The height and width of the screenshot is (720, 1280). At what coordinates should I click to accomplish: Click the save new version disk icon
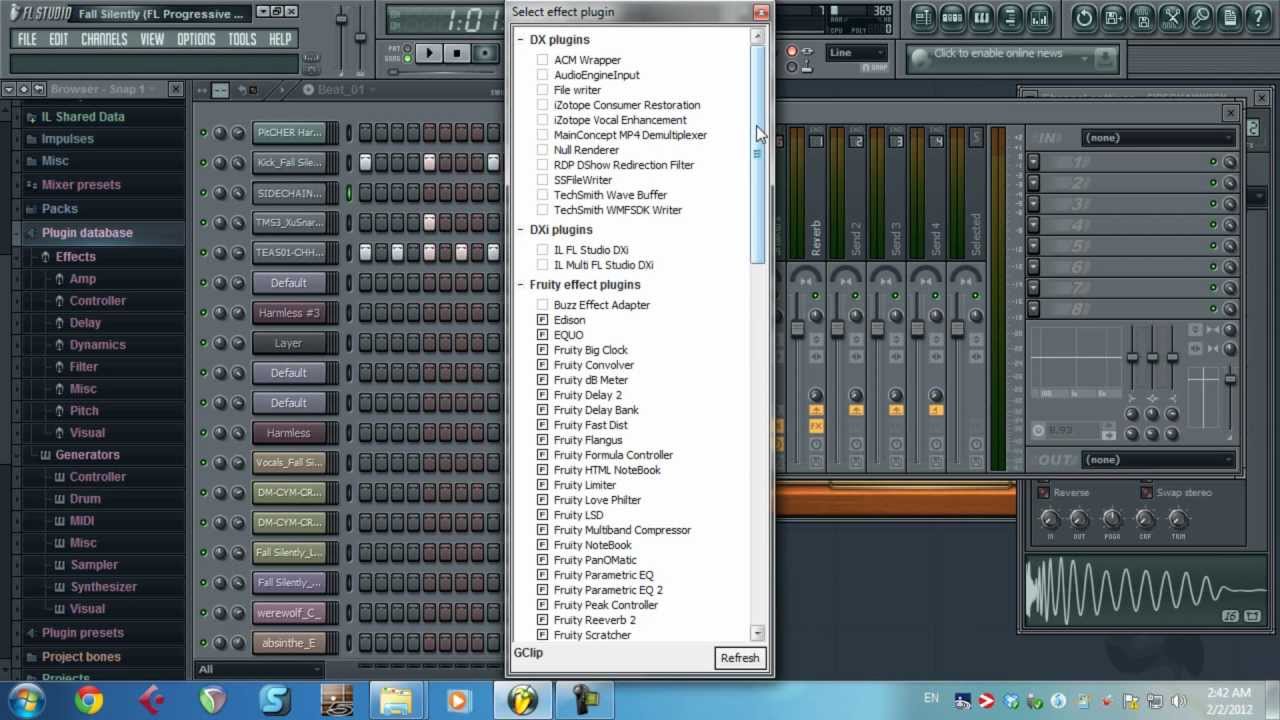click(x=1113, y=17)
